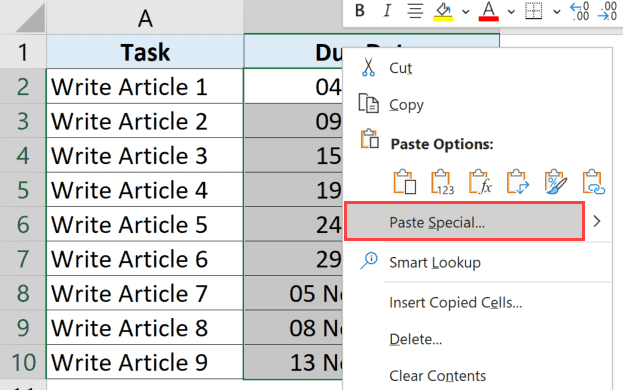Screen dimensions: 623x390
Task: Select row 5 header
Action: pyautogui.click(x=23, y=189)
